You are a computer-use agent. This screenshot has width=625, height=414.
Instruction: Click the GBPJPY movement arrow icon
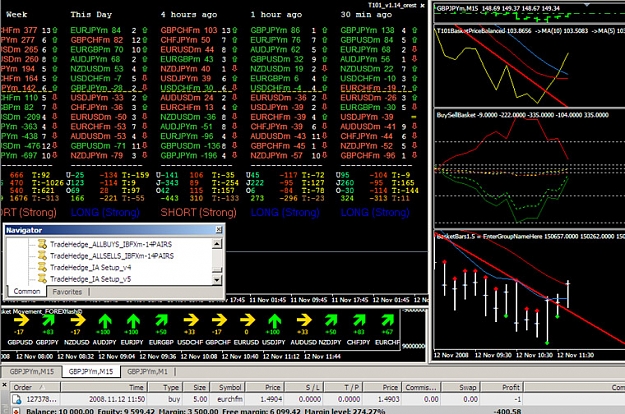[48, 320]
